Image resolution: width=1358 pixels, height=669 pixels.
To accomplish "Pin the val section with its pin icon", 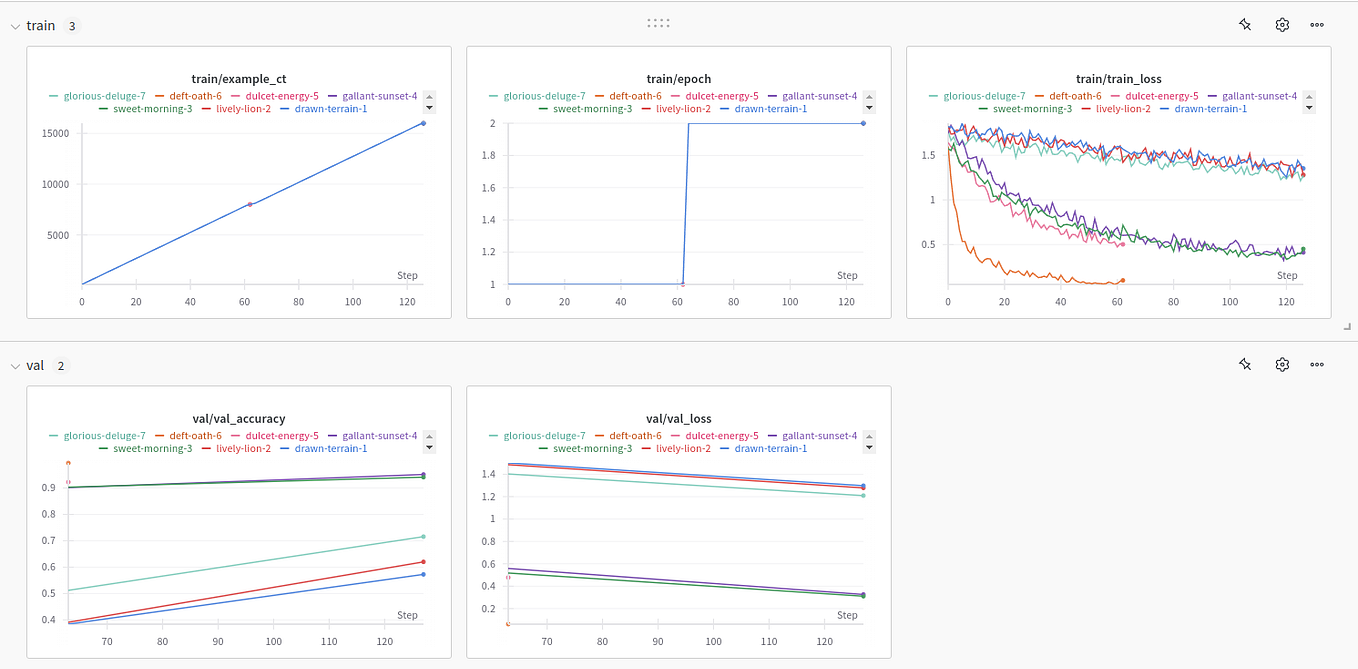I will [1244, 364].
